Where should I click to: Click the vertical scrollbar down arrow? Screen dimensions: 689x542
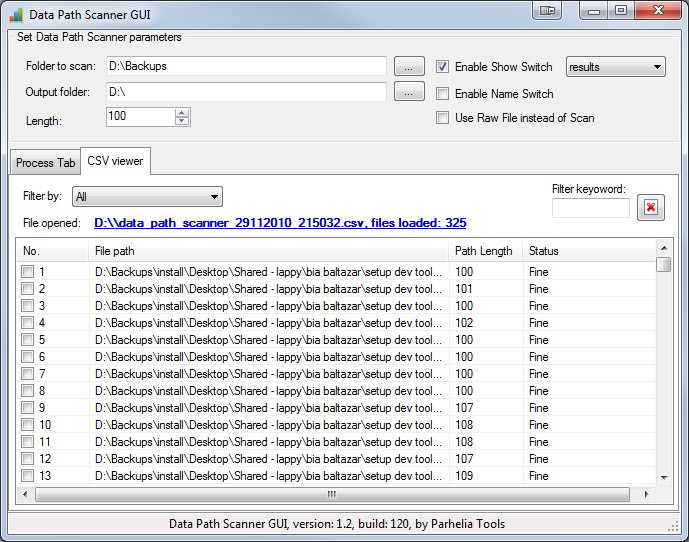tap(663, 477)
